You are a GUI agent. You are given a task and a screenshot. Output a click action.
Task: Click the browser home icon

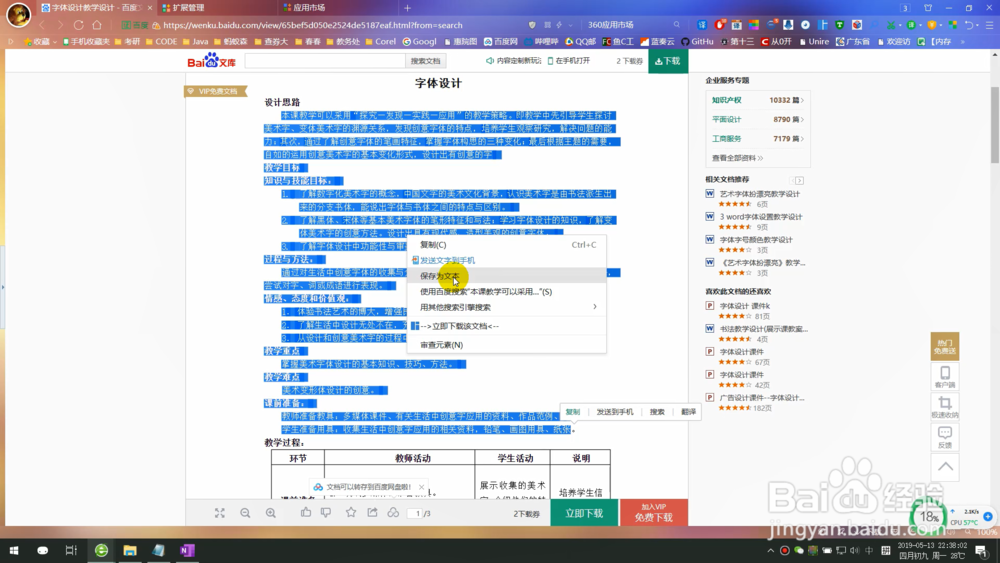pyautogui.click(x=97, y=25)
